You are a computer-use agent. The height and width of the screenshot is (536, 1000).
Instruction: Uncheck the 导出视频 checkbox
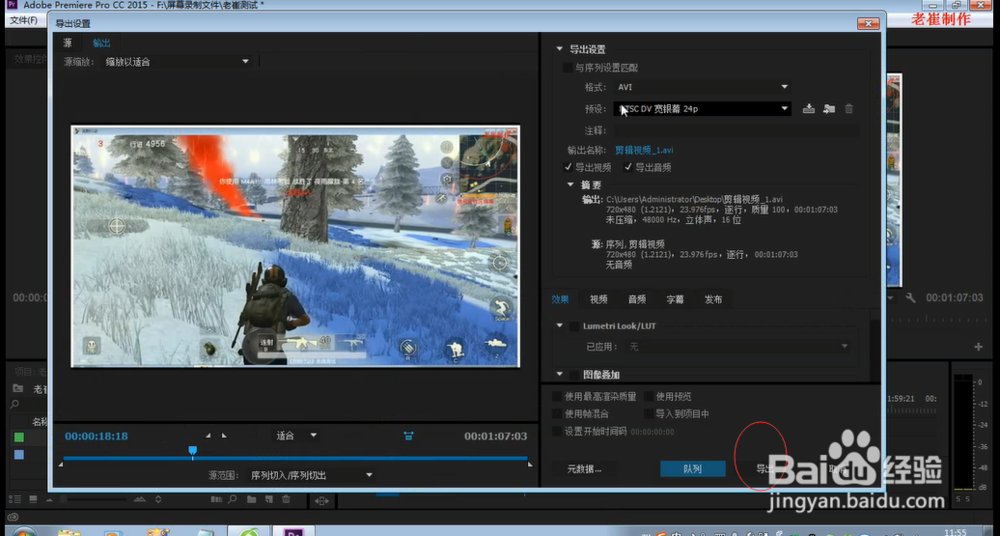pos(568,167)
